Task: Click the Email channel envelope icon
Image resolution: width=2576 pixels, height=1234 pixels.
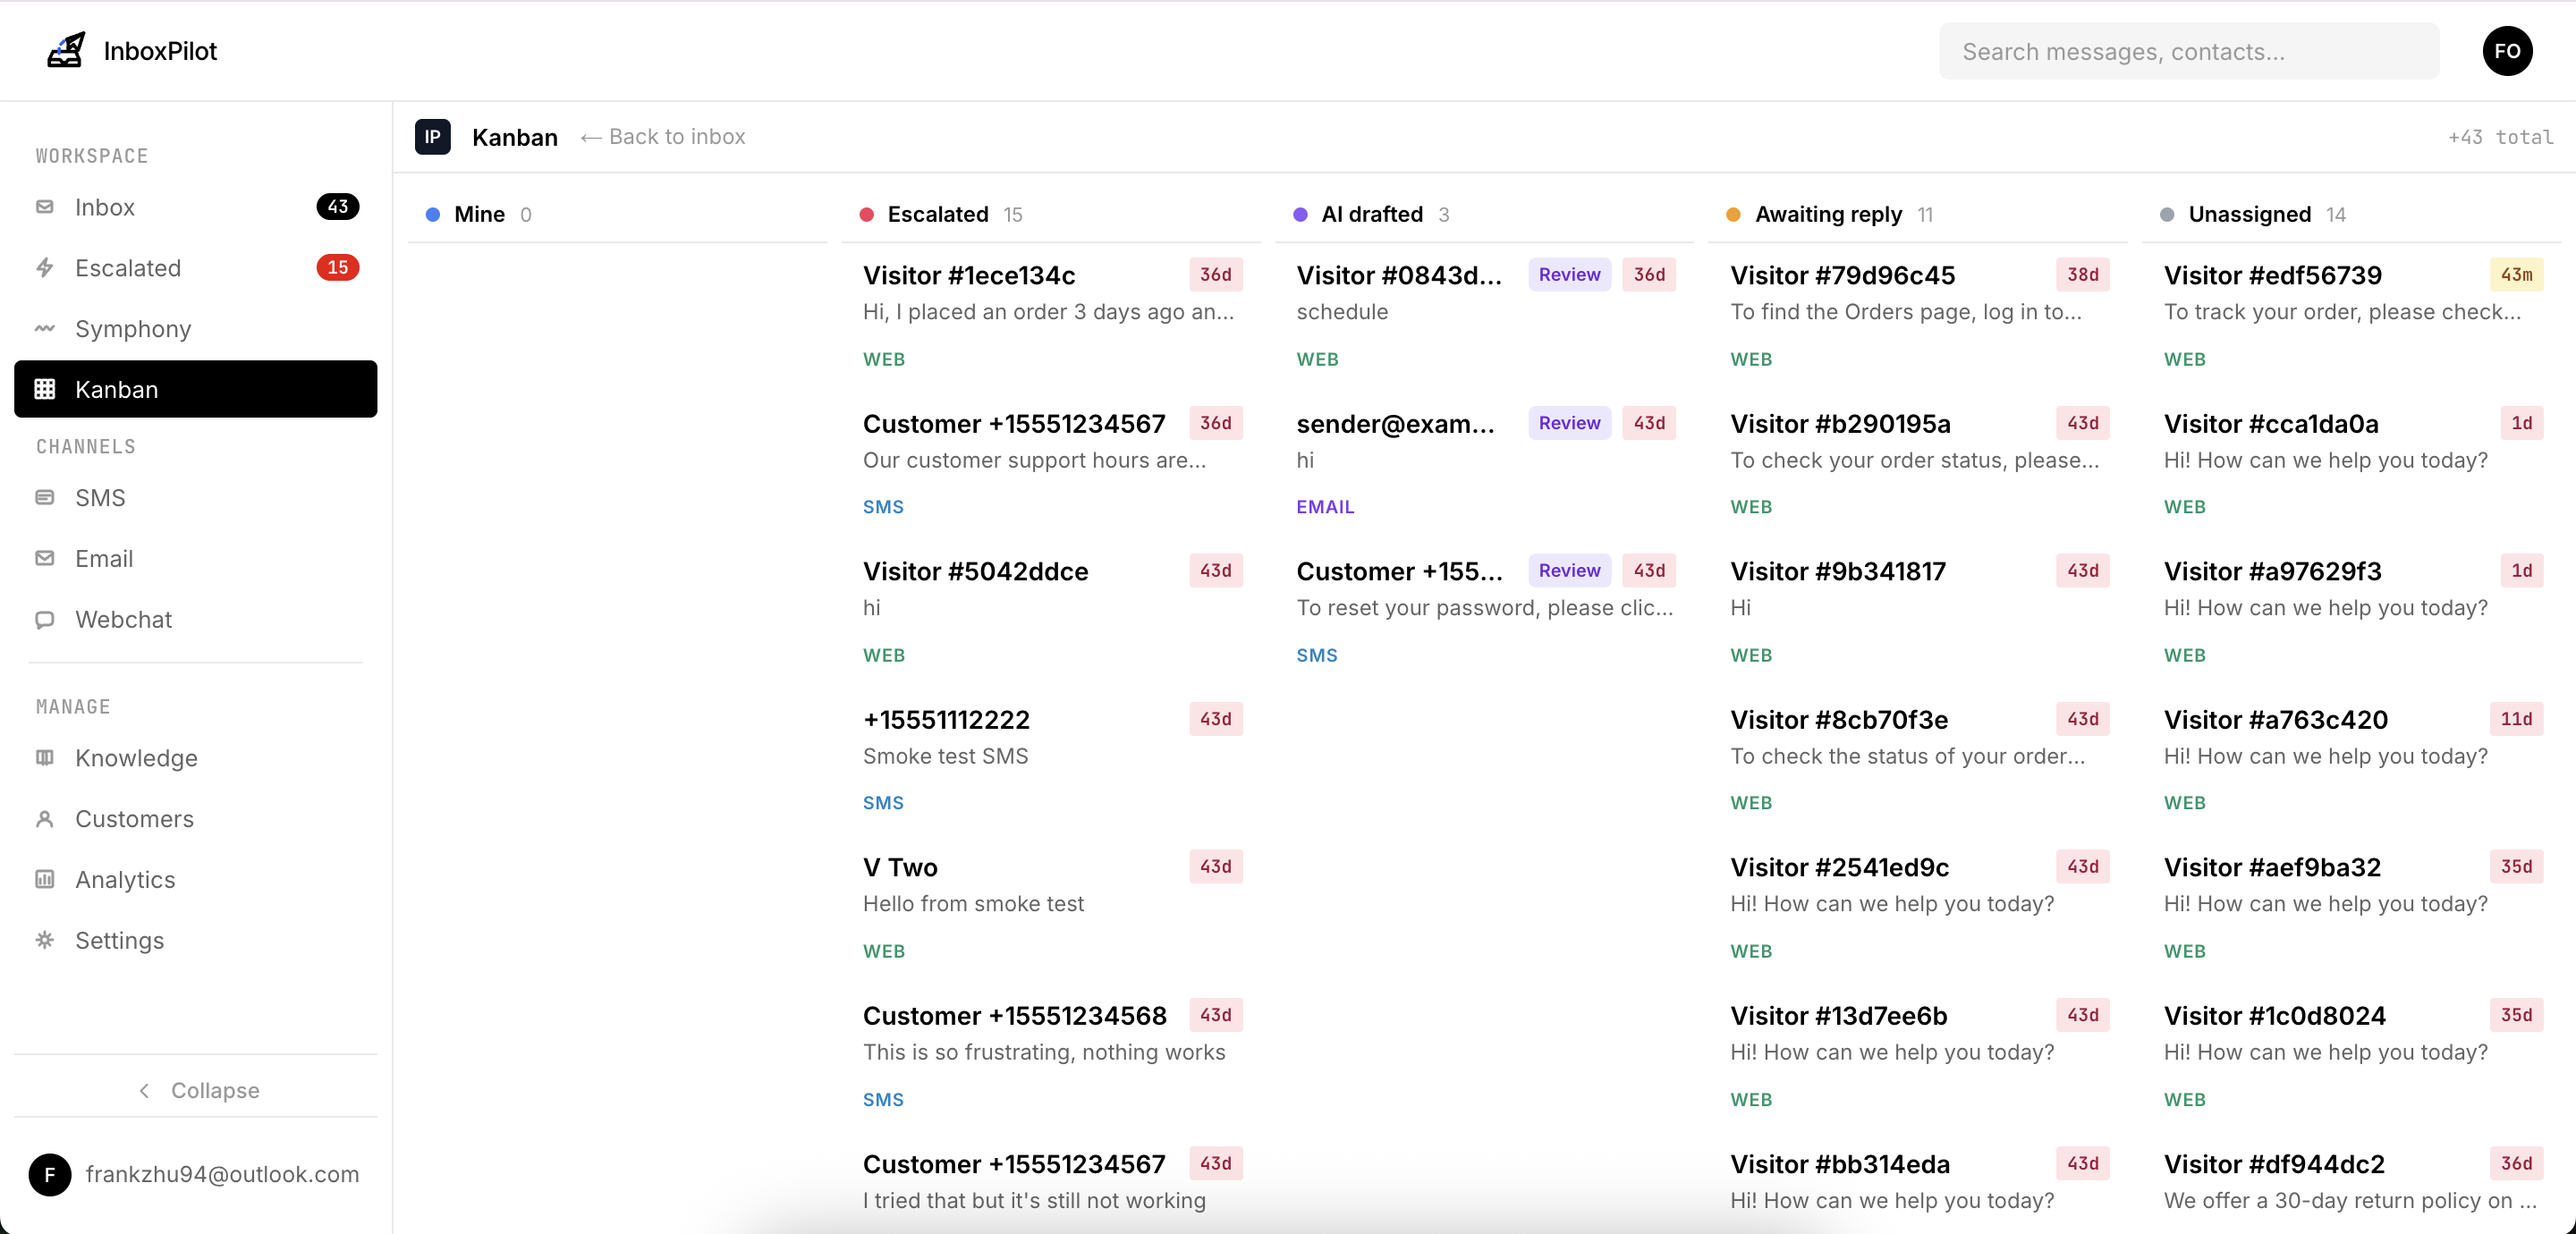Action: (x=45, y=559)
